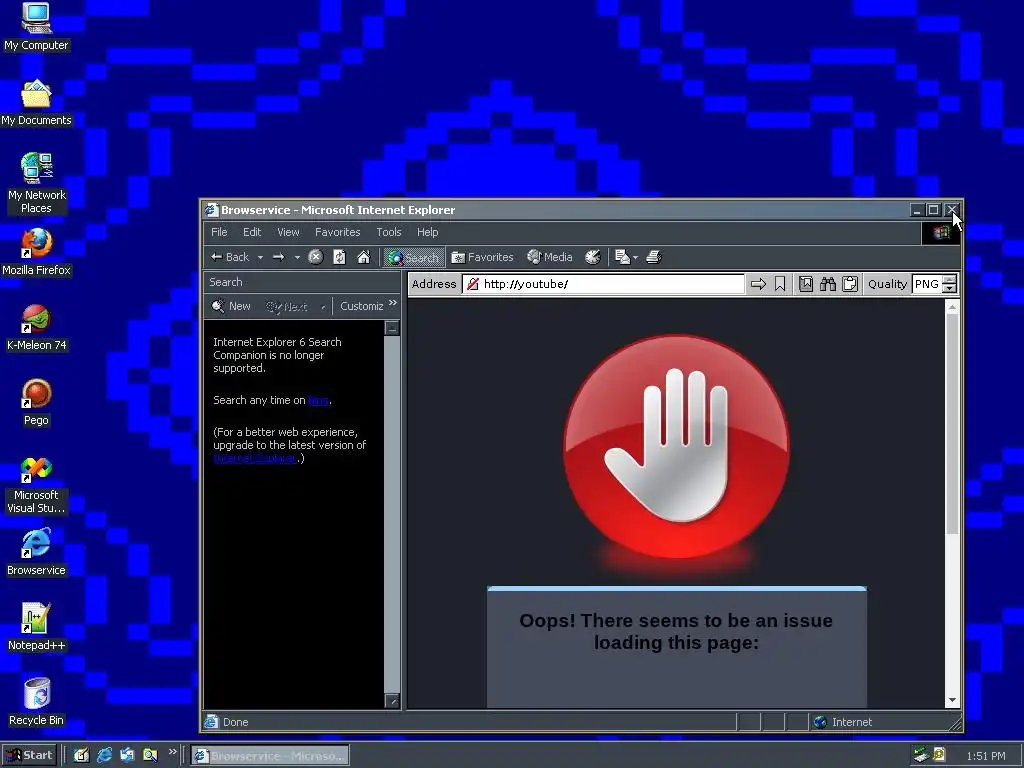Click the page vertical scrollbar thumb
The width and height of the screenshot is (1024, 768).
(x=952, y=424)
